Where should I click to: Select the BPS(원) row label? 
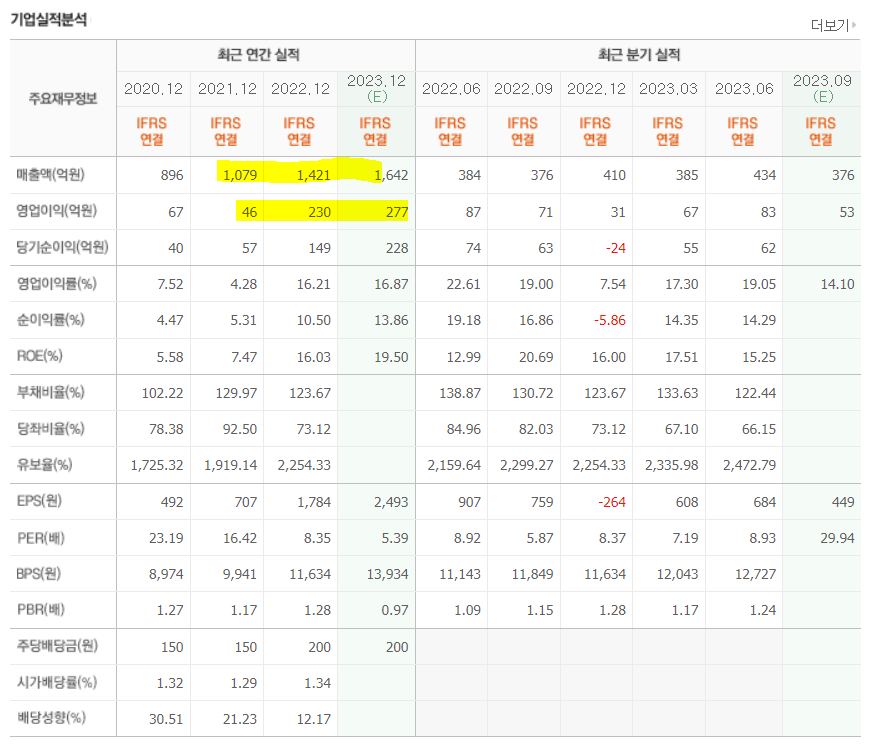pyautogui.click(x=39, y=574)
